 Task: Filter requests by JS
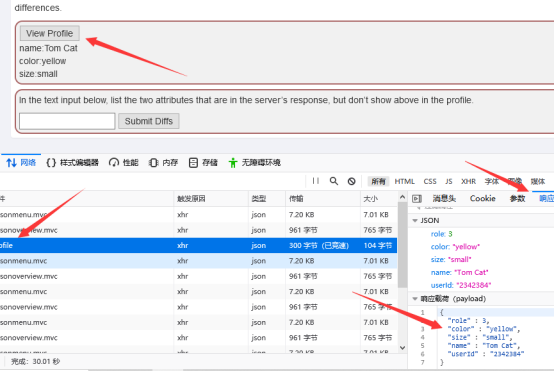pyautogui.click(x=449, y=181)
